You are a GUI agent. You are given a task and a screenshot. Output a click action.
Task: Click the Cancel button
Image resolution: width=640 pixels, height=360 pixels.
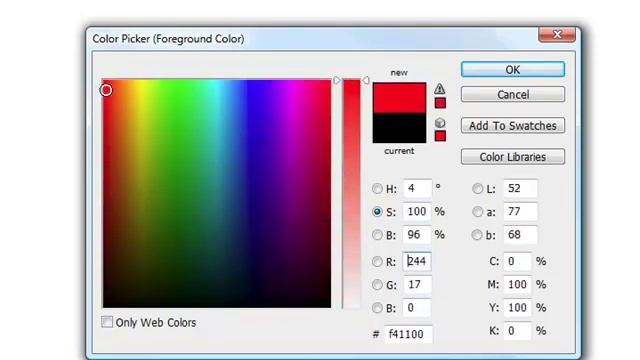click(513, 95)
